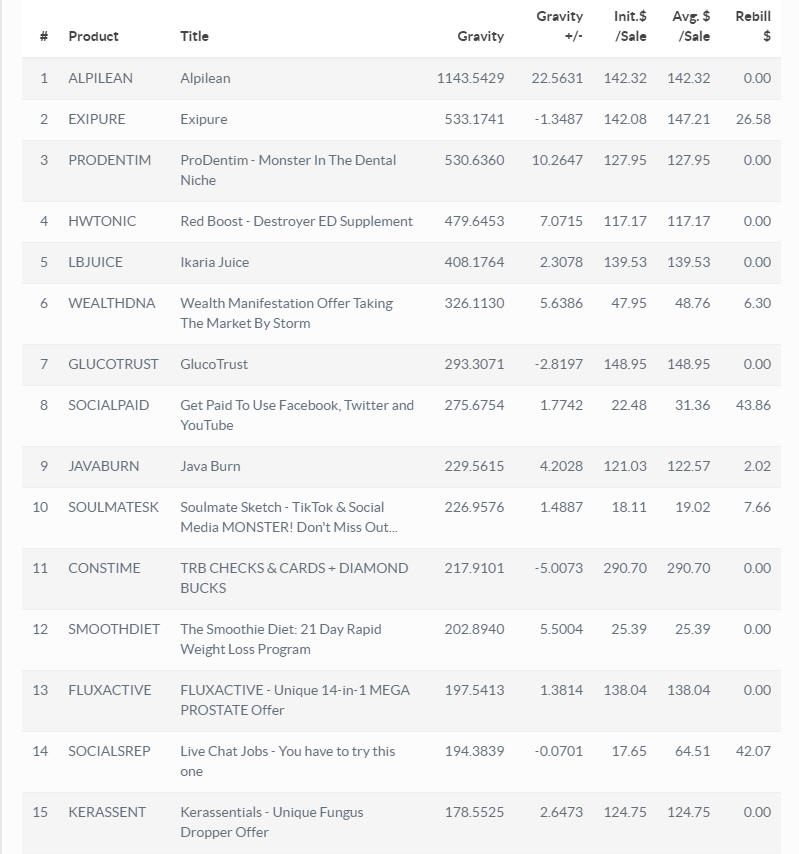Select the PRODENTIM product cell

109,160
